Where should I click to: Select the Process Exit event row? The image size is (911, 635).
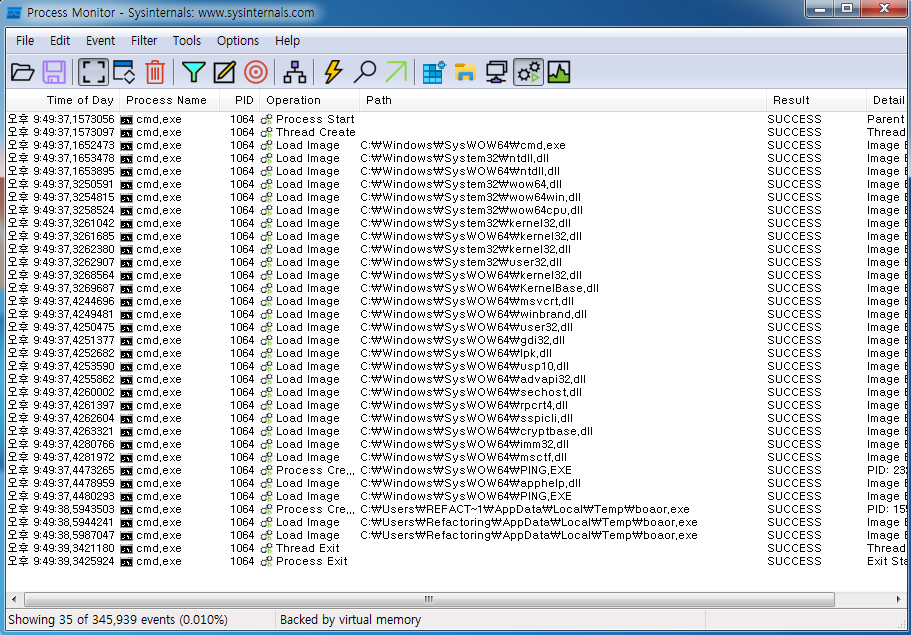click(457, 561)
